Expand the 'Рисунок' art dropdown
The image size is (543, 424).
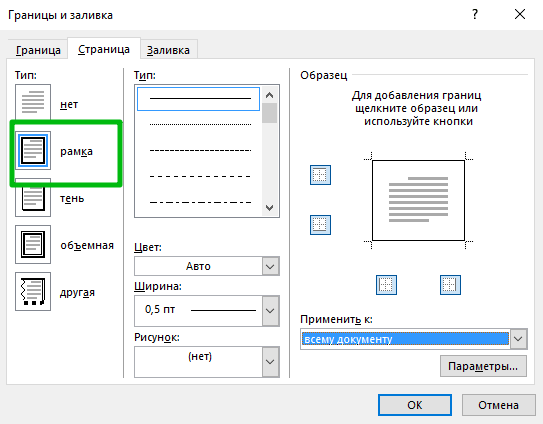[x=207, y=362]
